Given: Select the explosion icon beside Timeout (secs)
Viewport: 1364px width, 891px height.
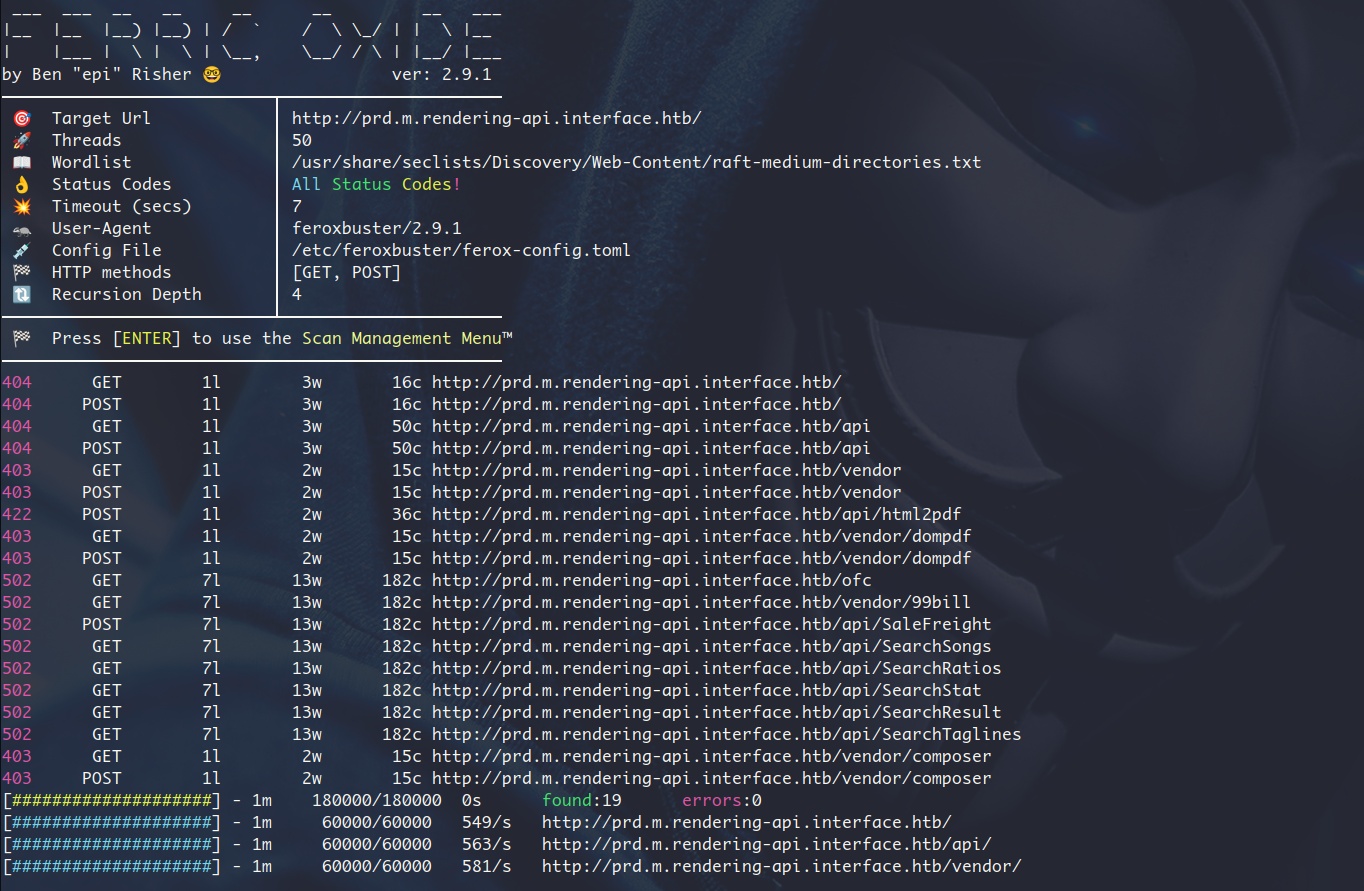Looking at the screenshot, I should click(x=22, y=206).
